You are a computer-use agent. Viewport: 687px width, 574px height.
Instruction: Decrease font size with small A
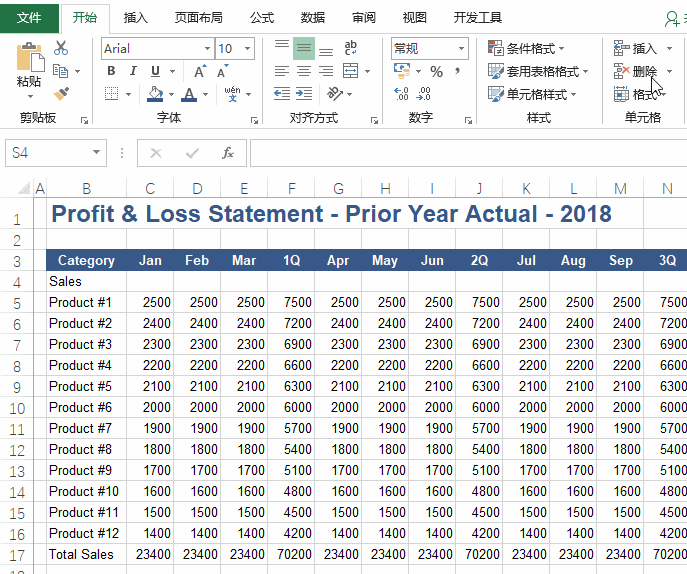222,71
